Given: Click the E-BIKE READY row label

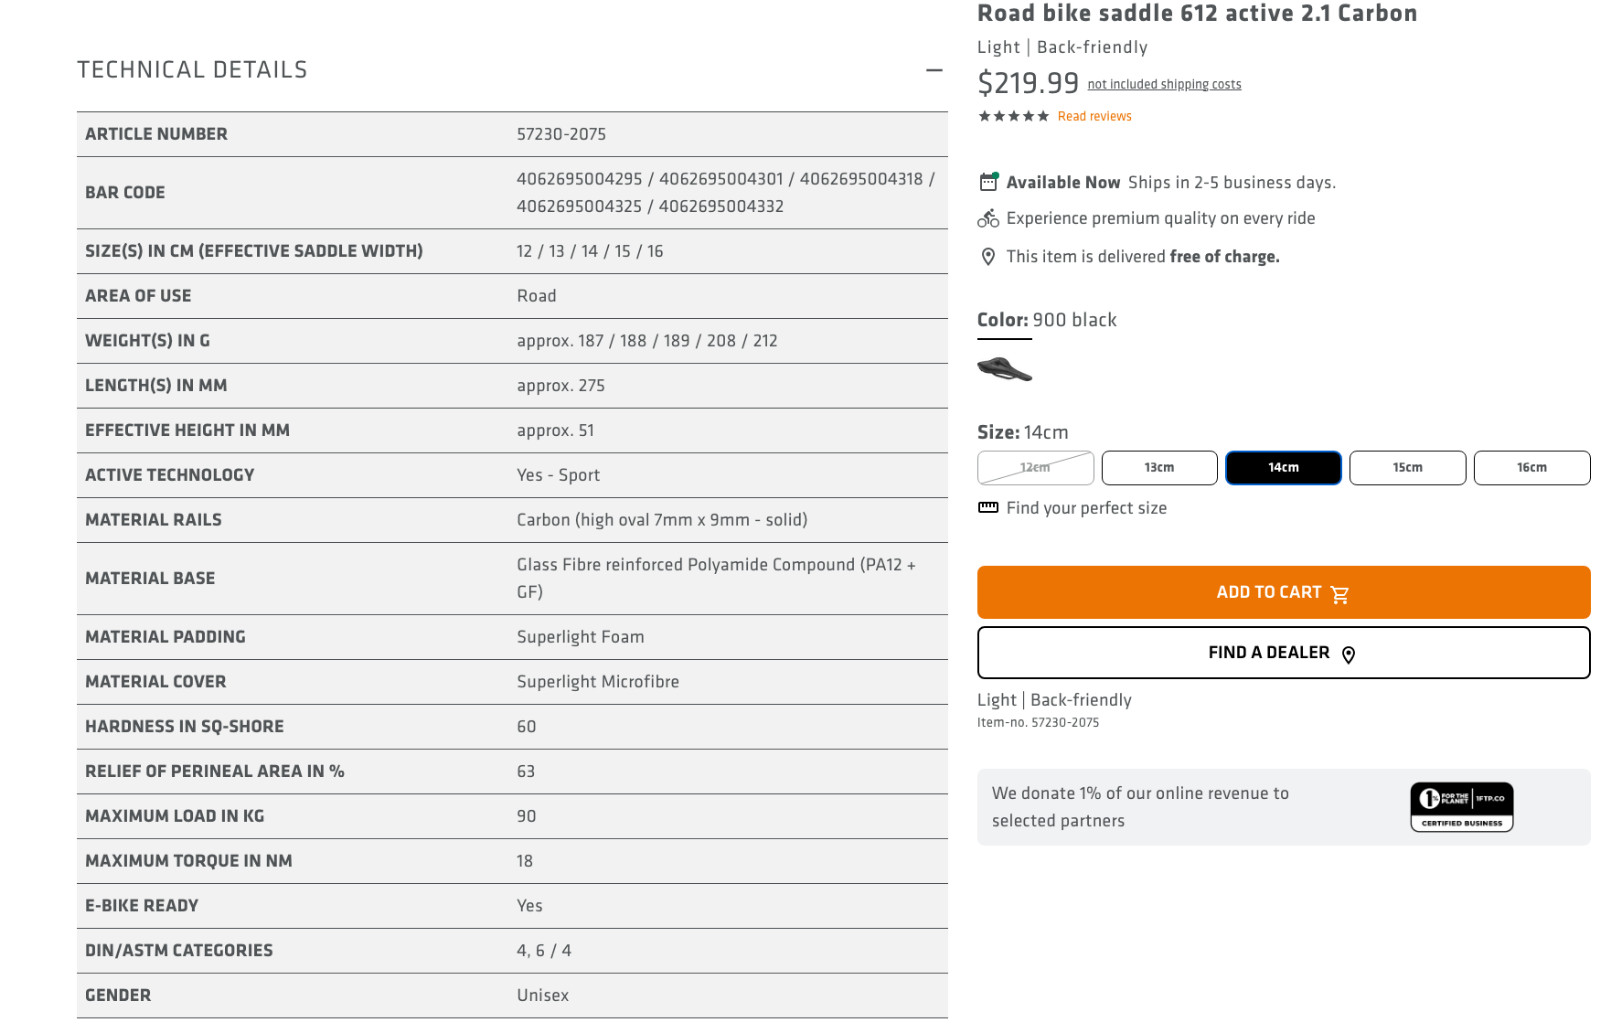Looking at the screenshot, I should 142,906.
